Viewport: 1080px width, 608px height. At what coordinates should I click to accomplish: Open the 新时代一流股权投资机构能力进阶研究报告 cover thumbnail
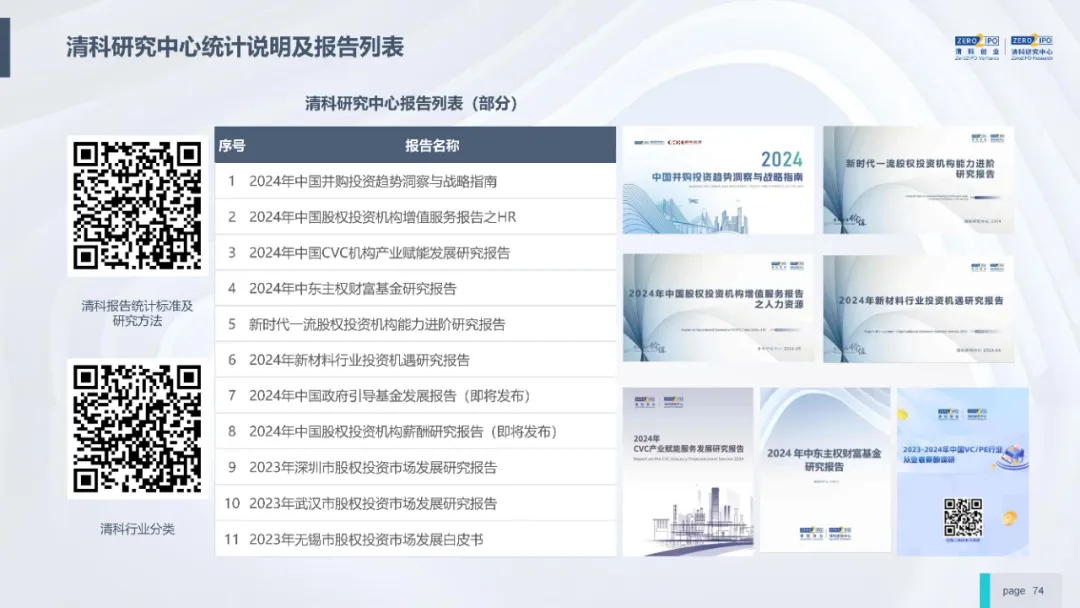[918, 180]
